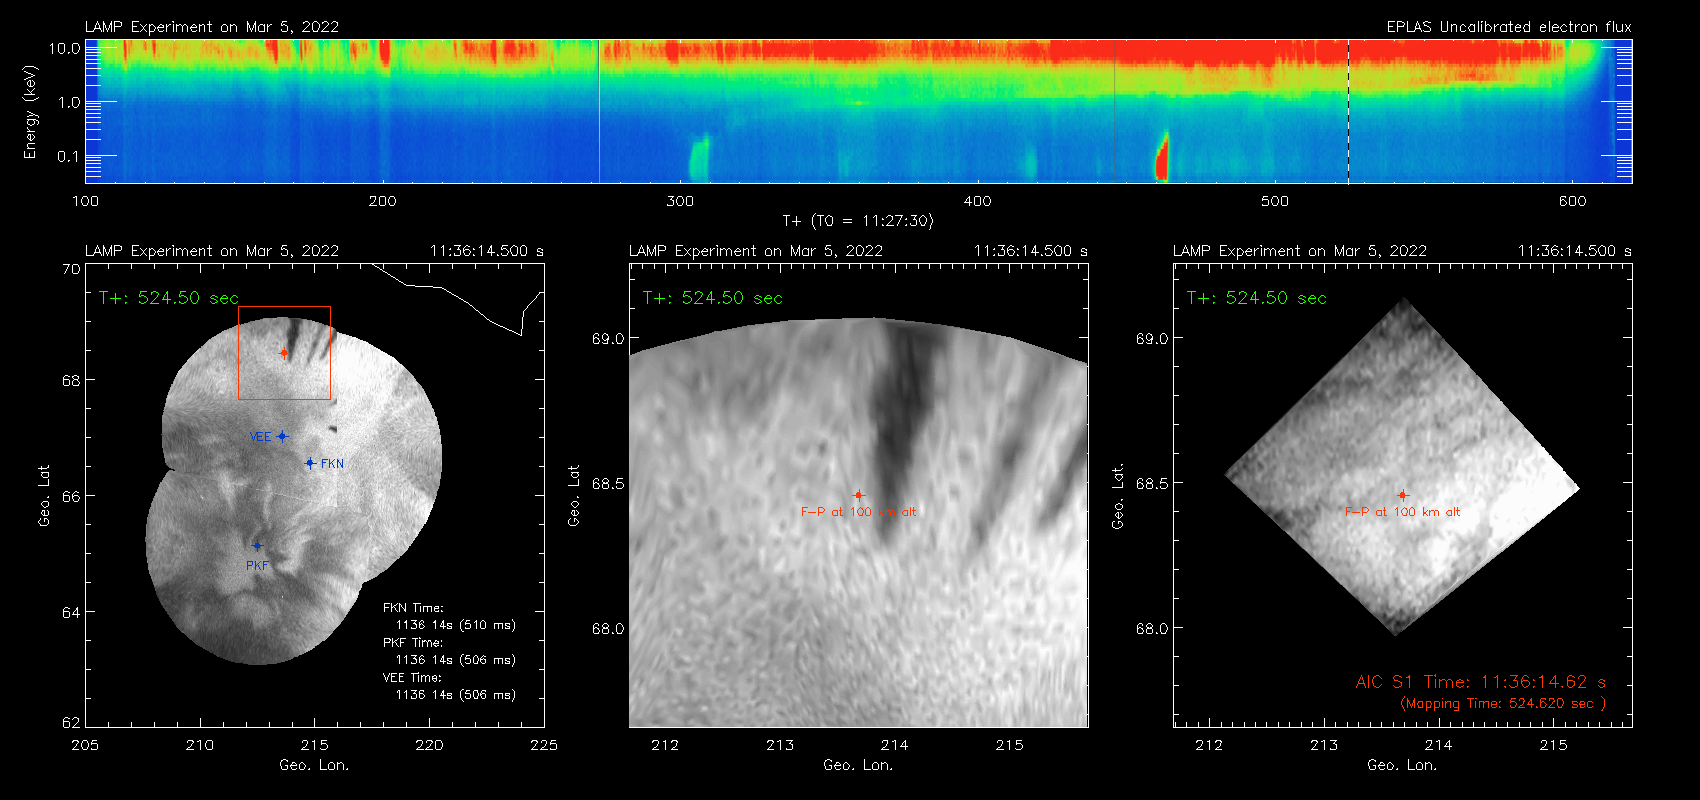
Task: Click the 'Energy (keV)' axis label
Action: (x=30, y=112)
